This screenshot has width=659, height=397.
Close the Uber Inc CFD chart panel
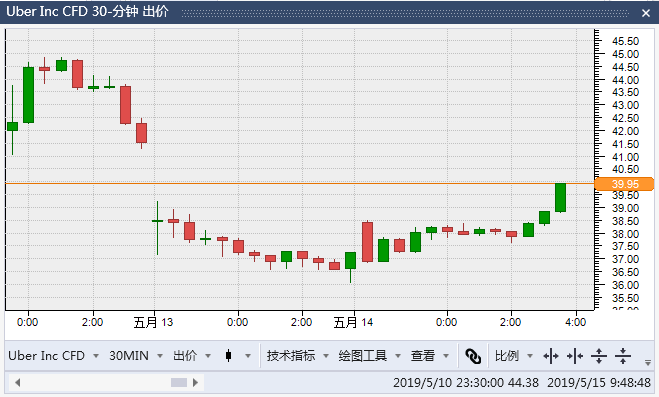(646, 13)
